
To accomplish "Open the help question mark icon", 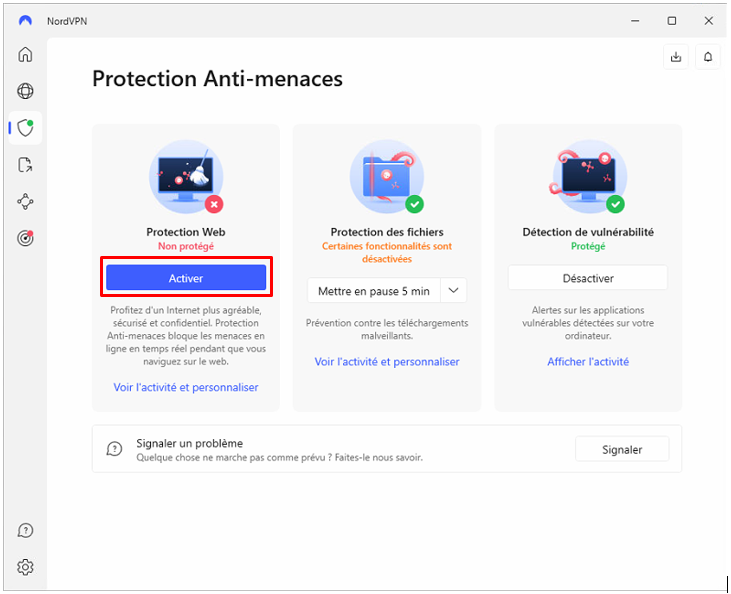I will click(x=25, y=530).
